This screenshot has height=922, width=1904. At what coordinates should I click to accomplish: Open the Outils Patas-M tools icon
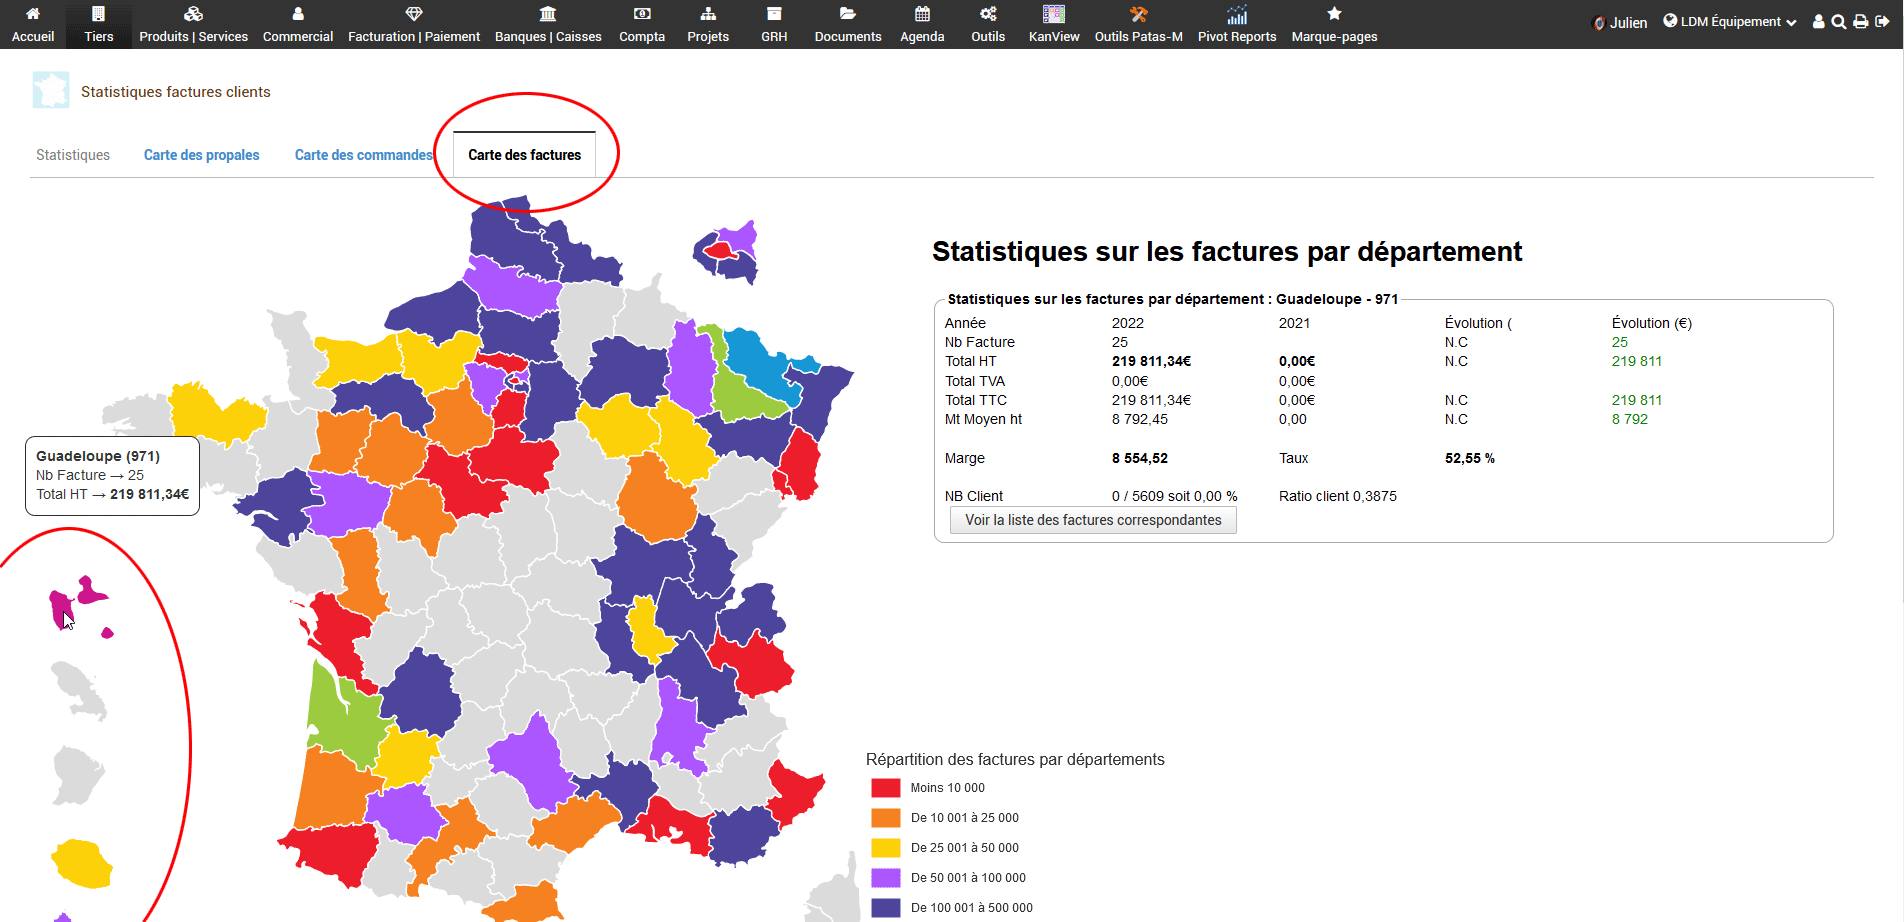1138,14
